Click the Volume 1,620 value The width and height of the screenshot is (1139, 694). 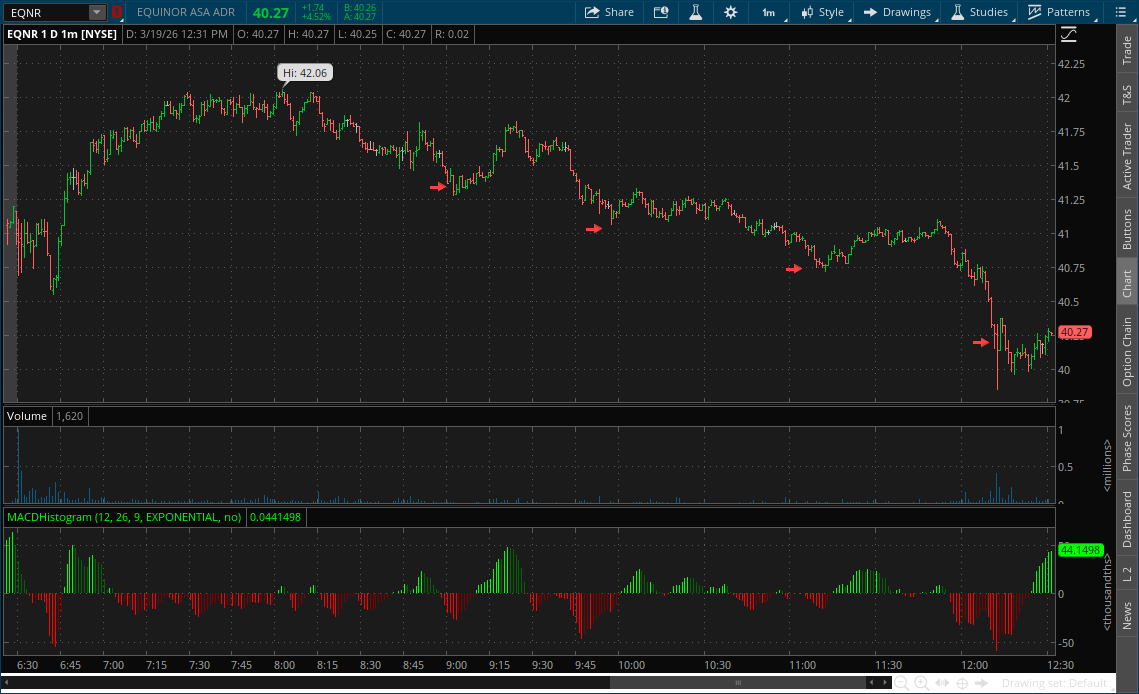70,416
